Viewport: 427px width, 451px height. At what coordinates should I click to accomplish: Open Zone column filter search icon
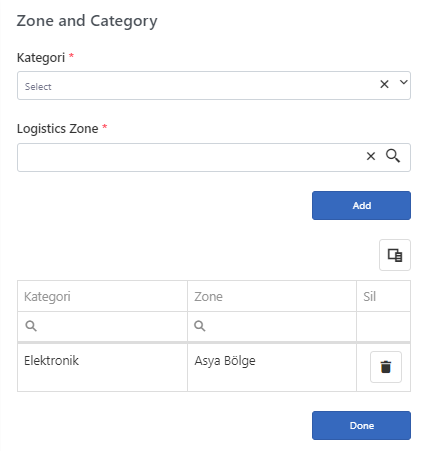tap(200, 326)
